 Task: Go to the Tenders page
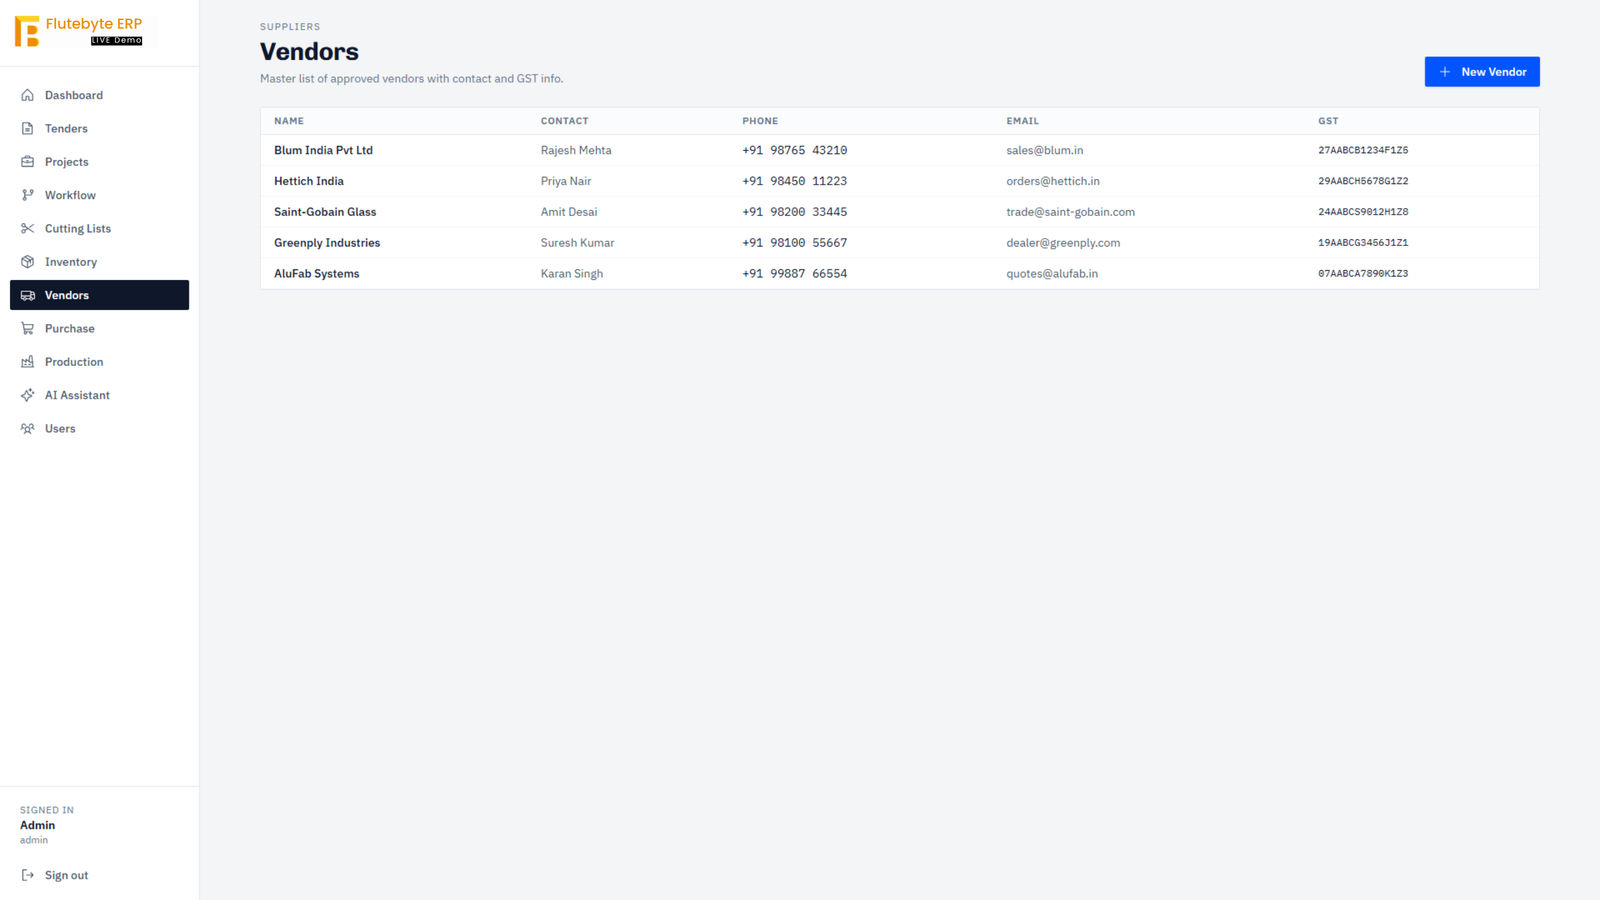[99, 128]
